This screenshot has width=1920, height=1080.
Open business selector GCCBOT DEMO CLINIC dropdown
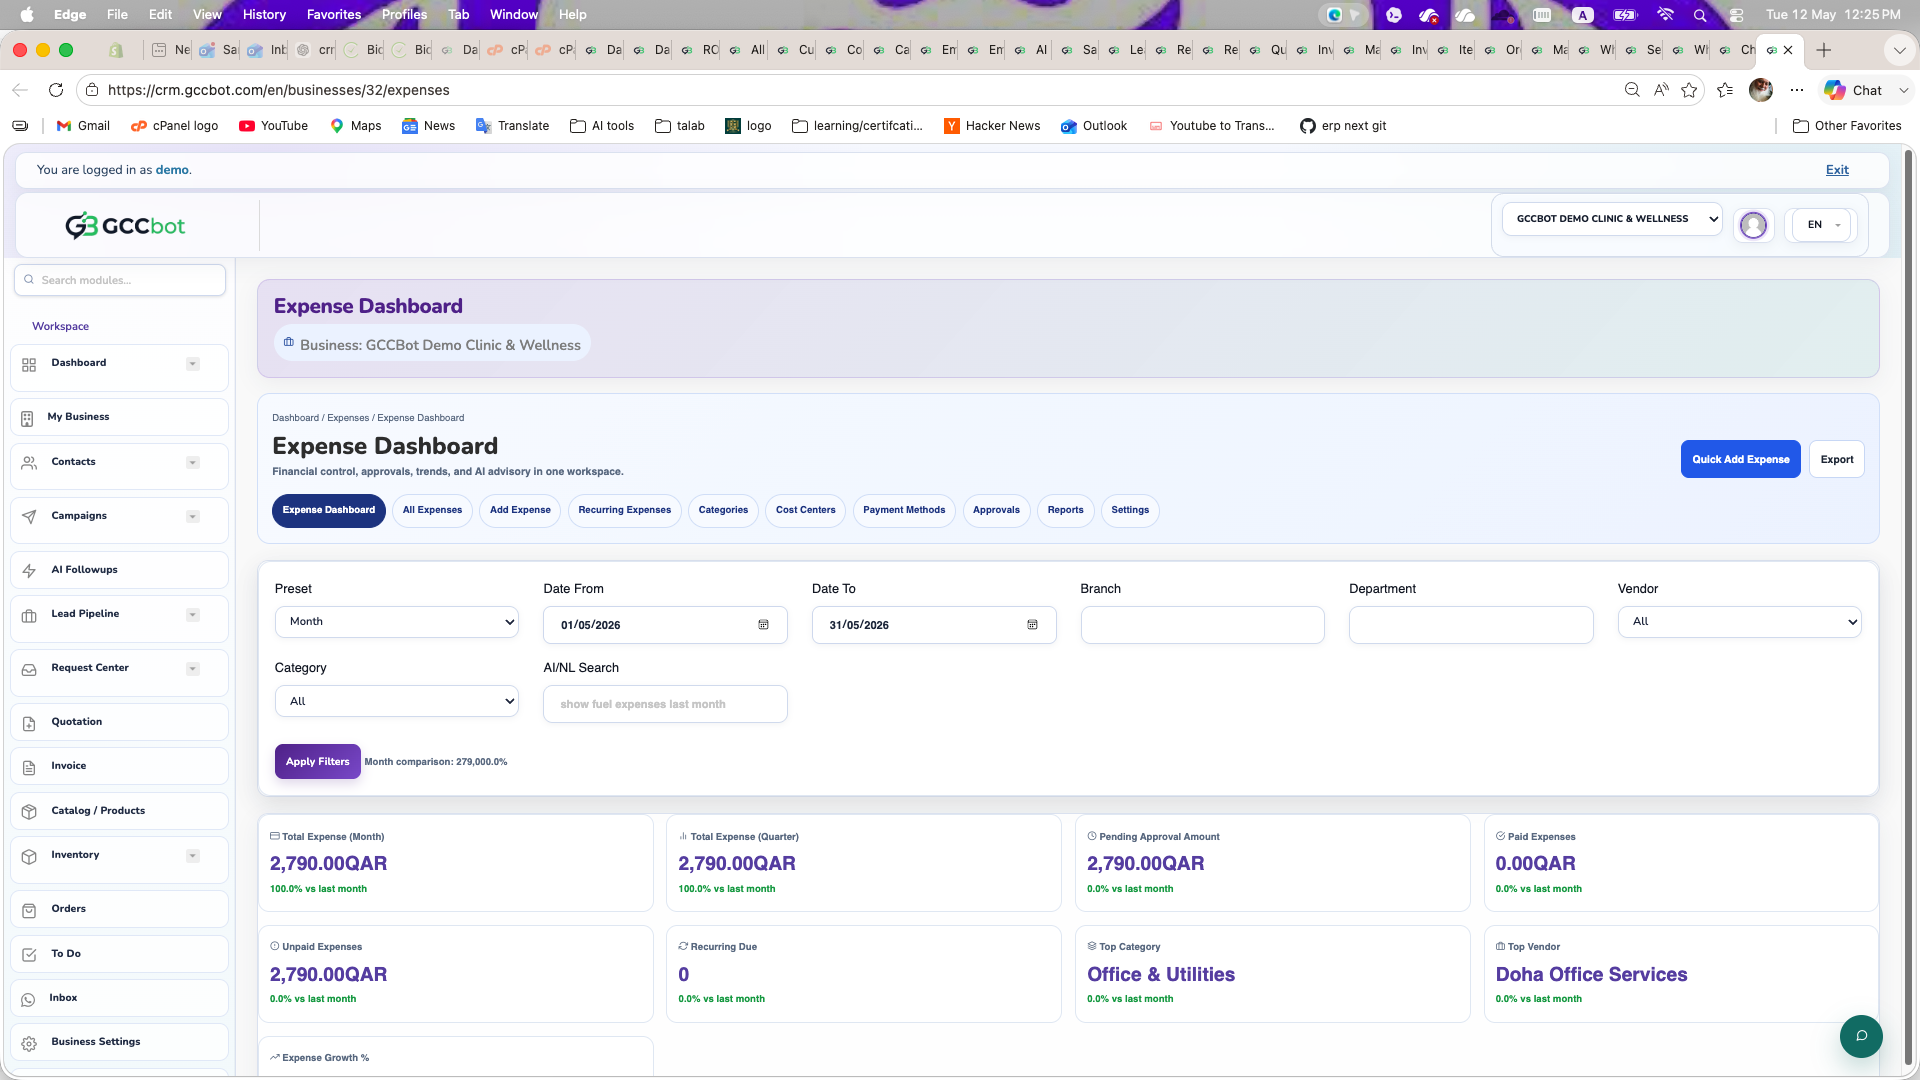click(1612, 219)
